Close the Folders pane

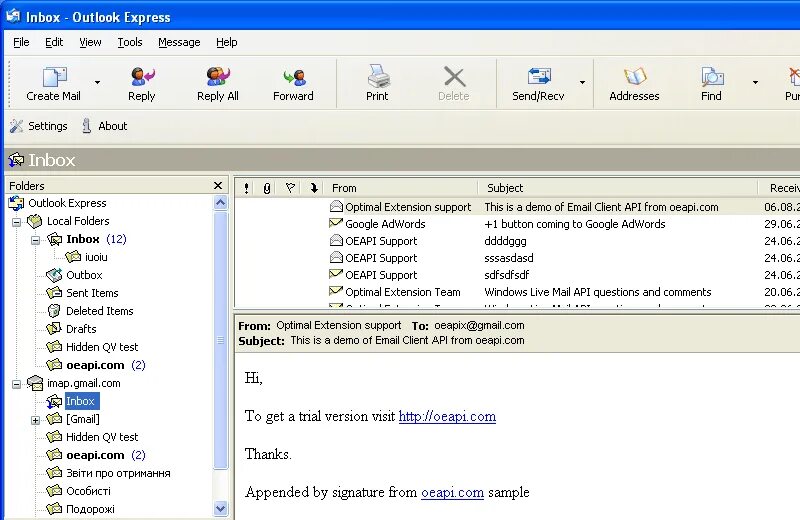tap(218, 186)
